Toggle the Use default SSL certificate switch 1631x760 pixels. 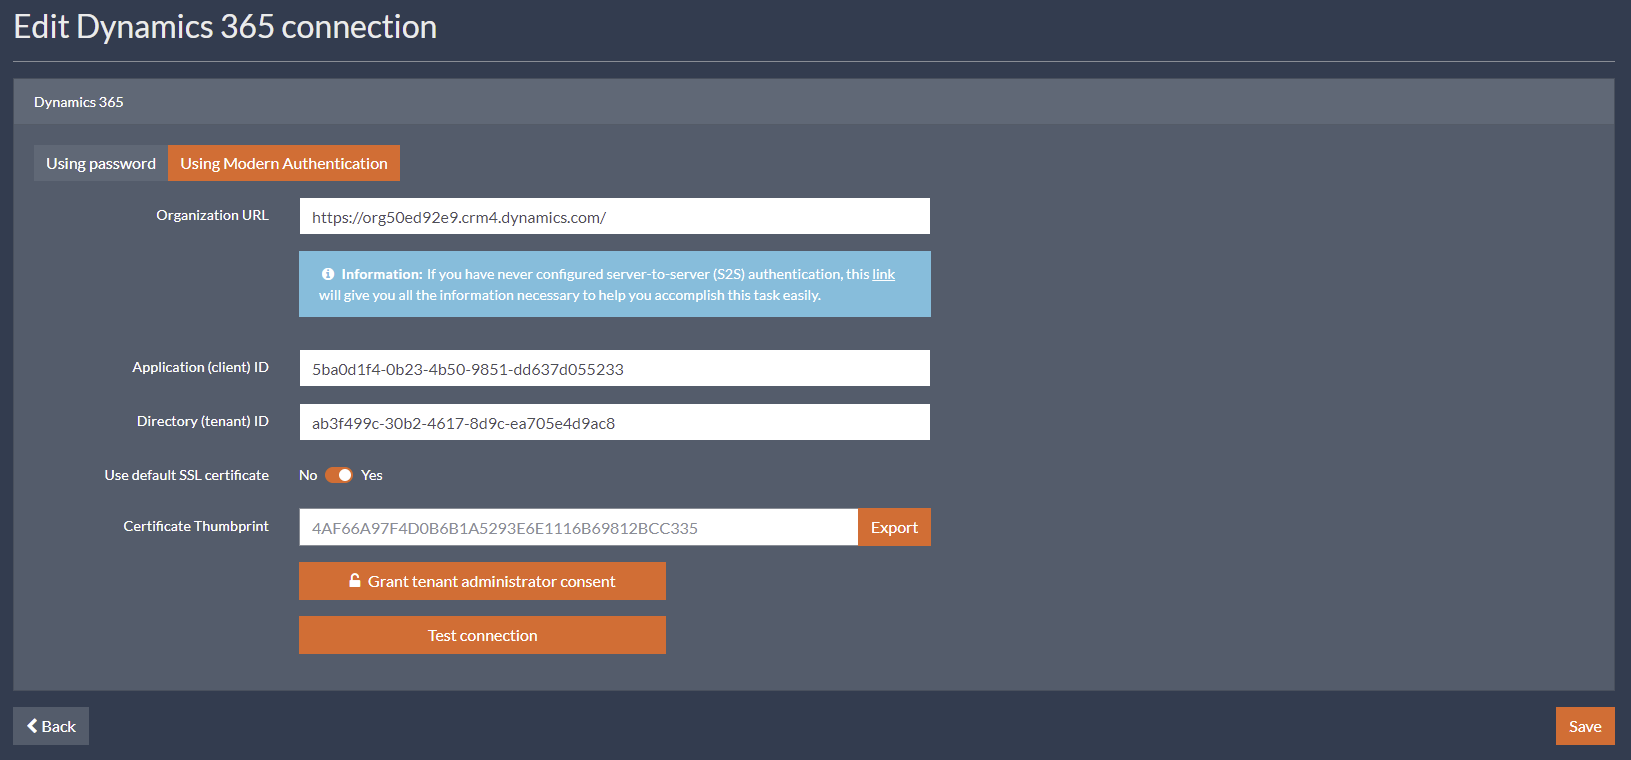tap(339, 475)
